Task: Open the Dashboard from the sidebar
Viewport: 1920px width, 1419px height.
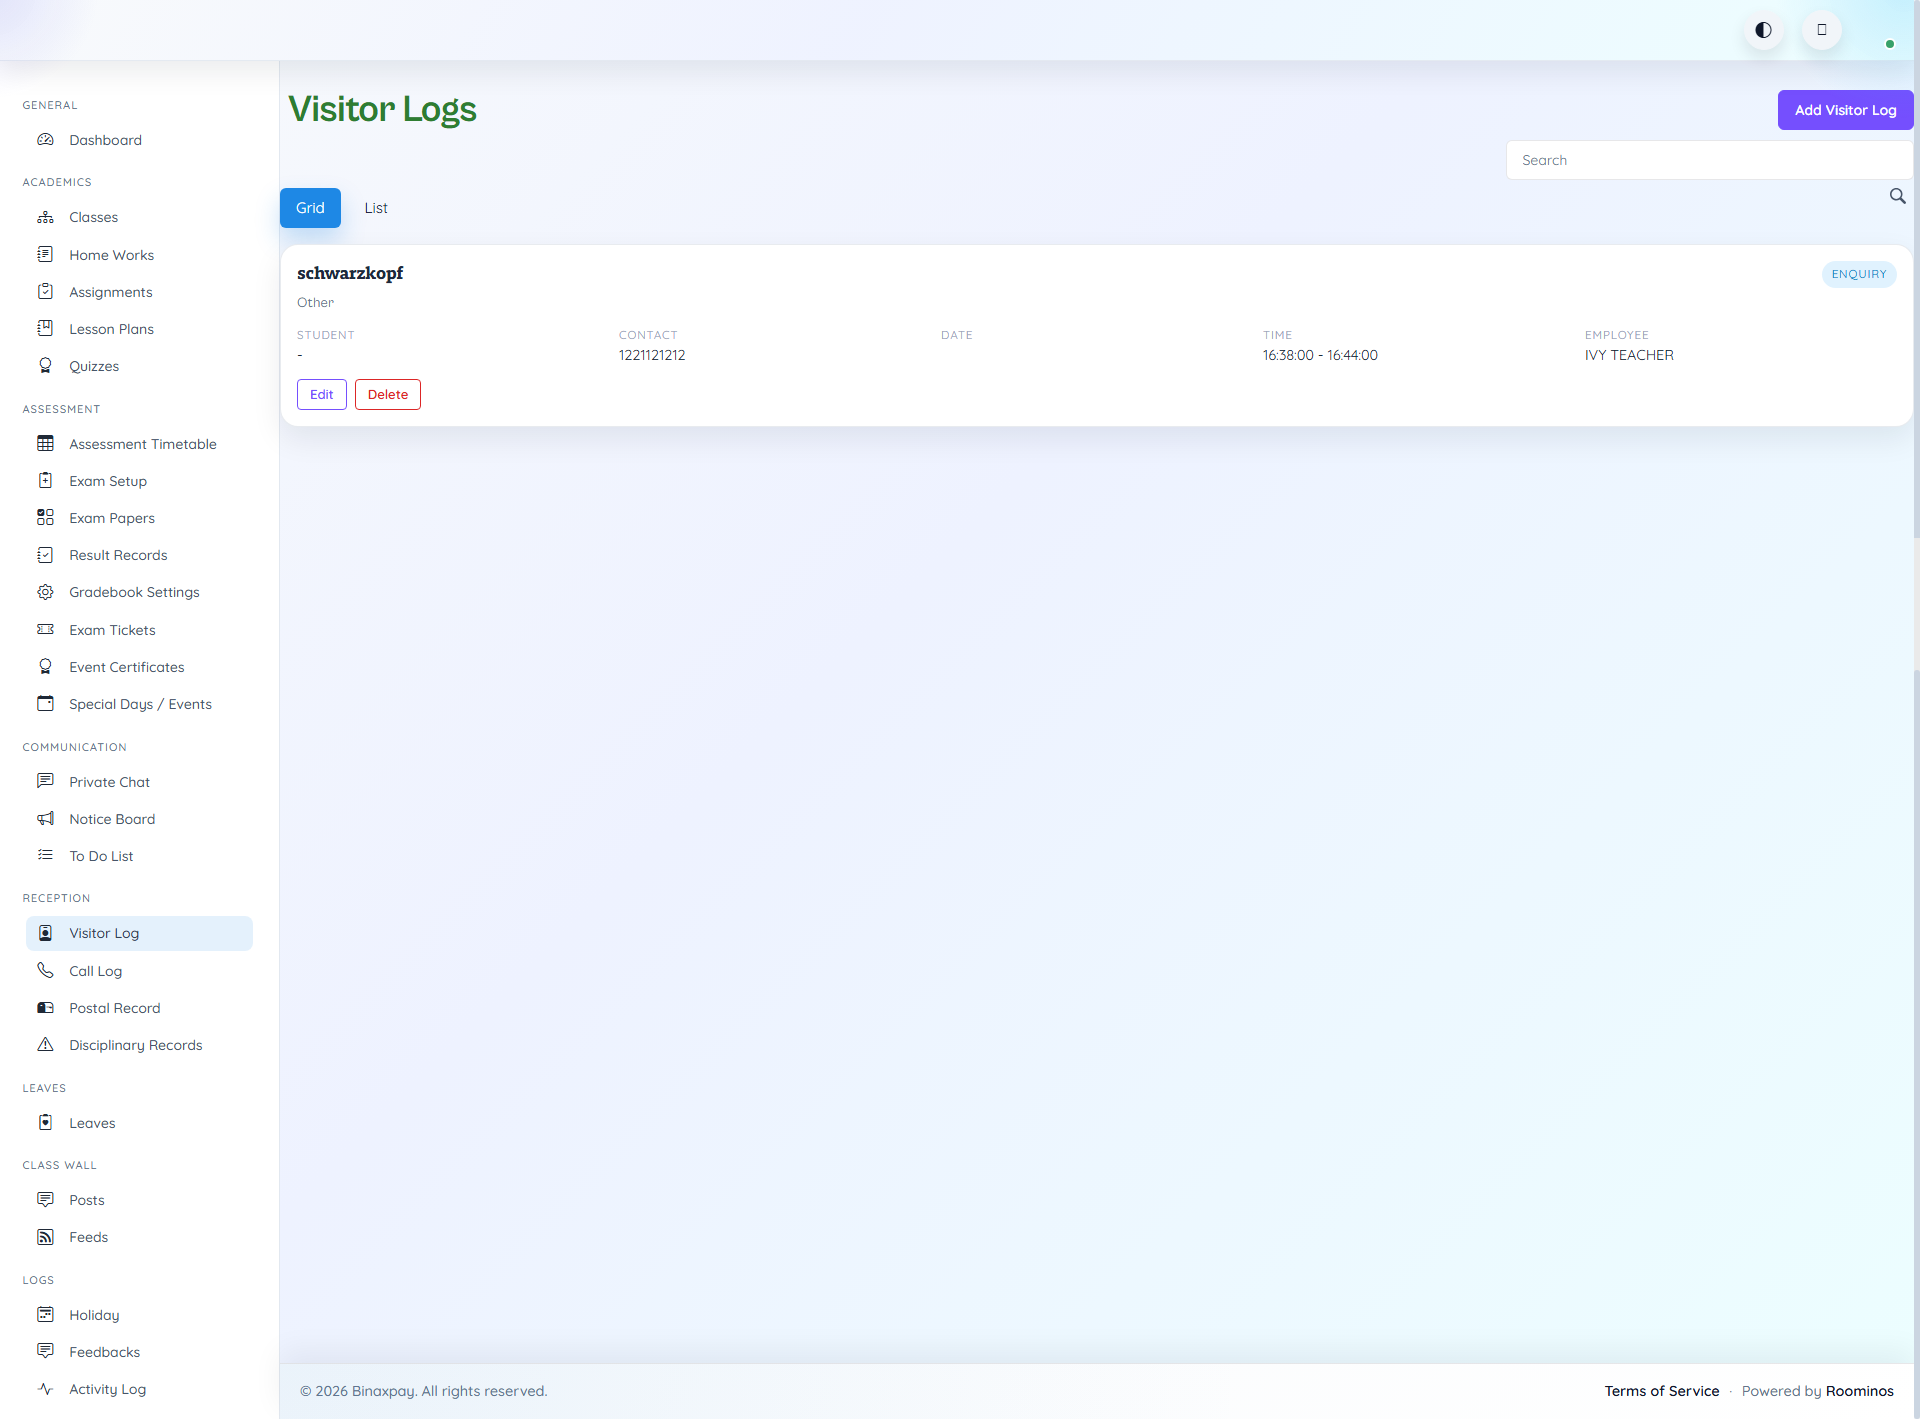Action: point(105,140)
